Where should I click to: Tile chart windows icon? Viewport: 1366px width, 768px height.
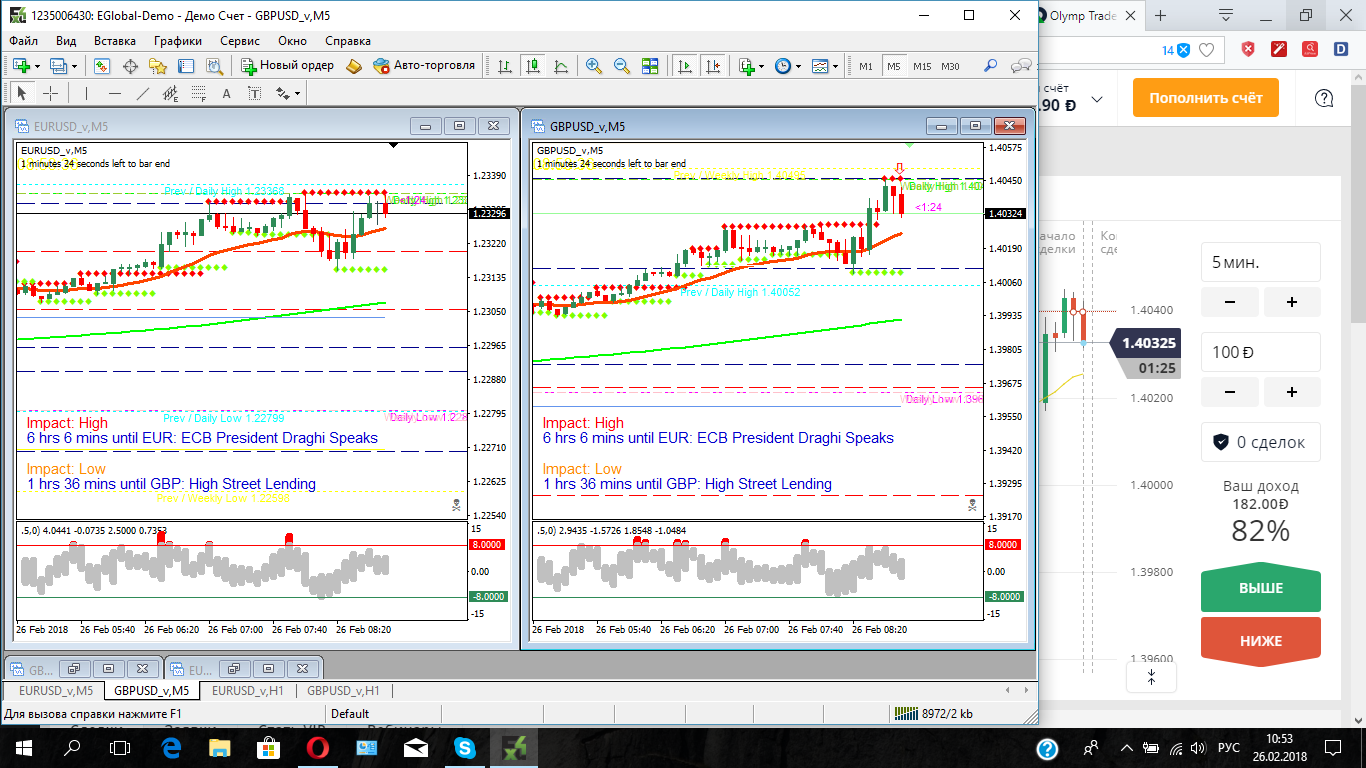point(650,66)
